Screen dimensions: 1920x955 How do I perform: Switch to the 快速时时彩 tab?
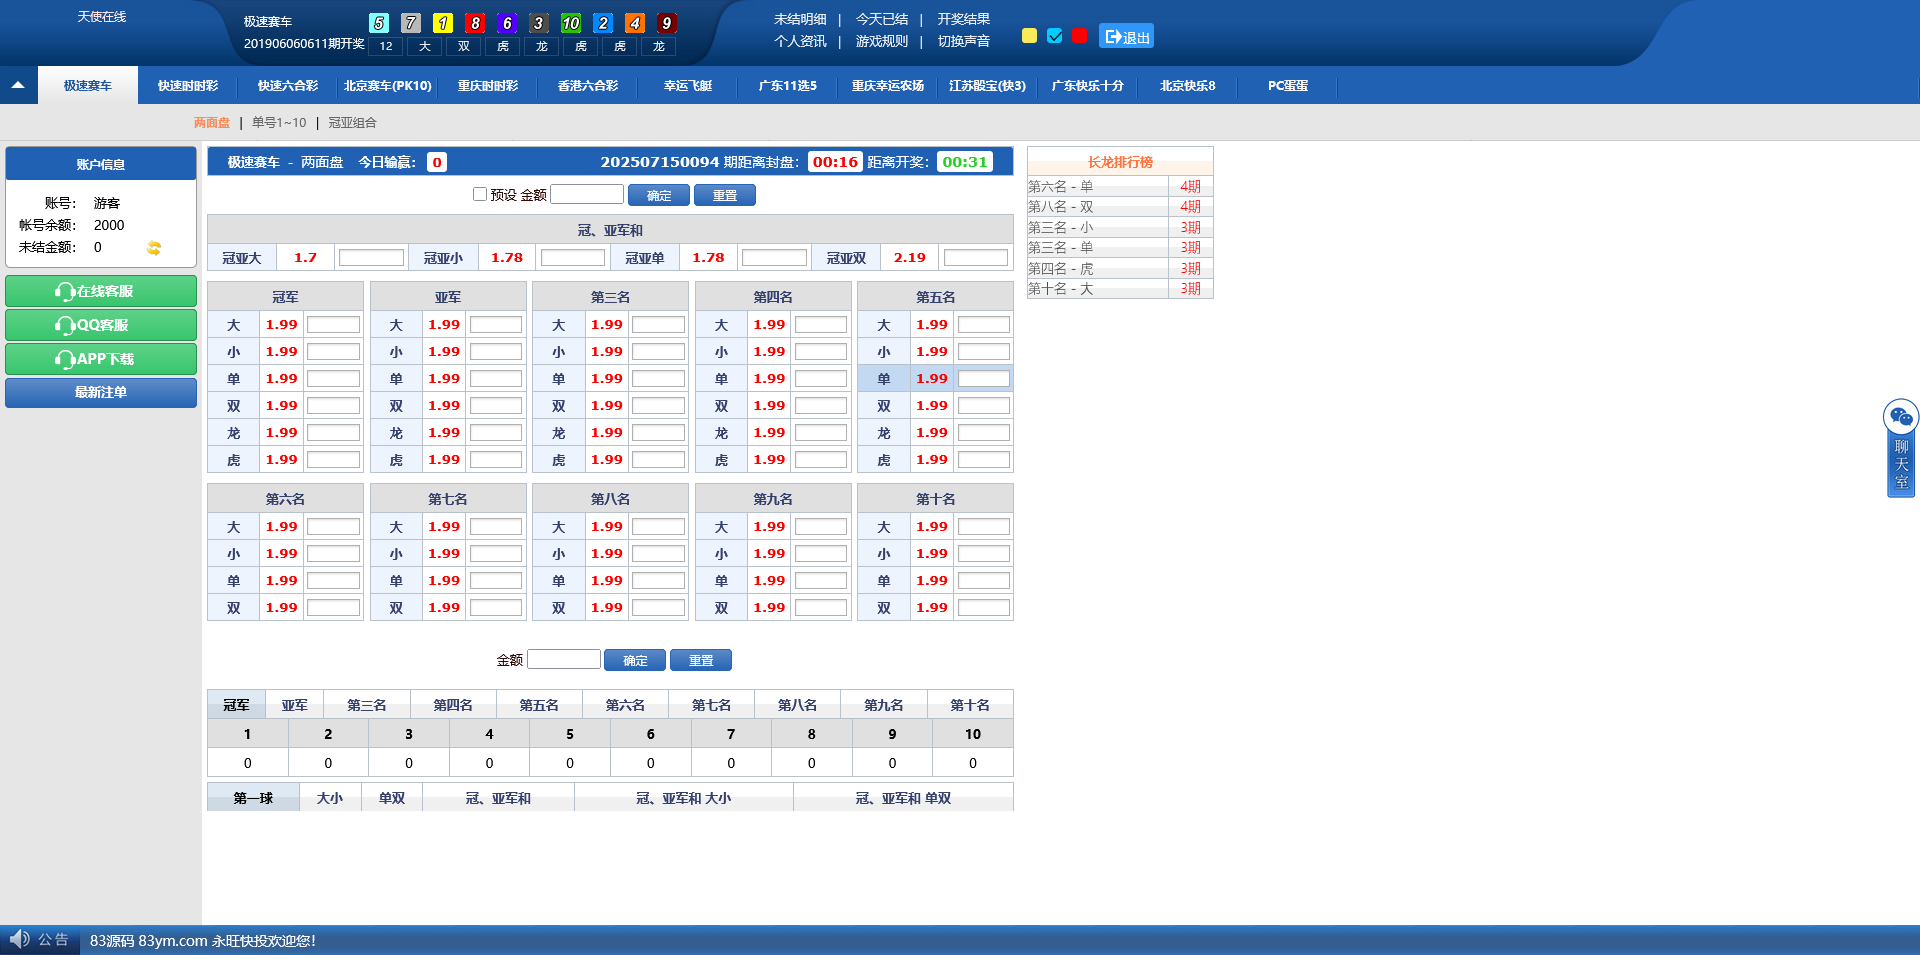coord(188,86)
